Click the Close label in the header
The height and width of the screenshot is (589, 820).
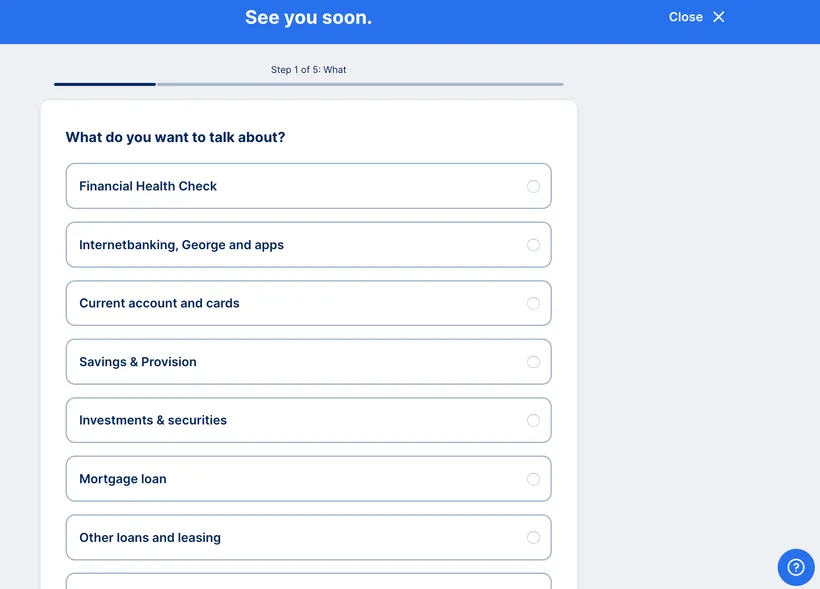685,16
